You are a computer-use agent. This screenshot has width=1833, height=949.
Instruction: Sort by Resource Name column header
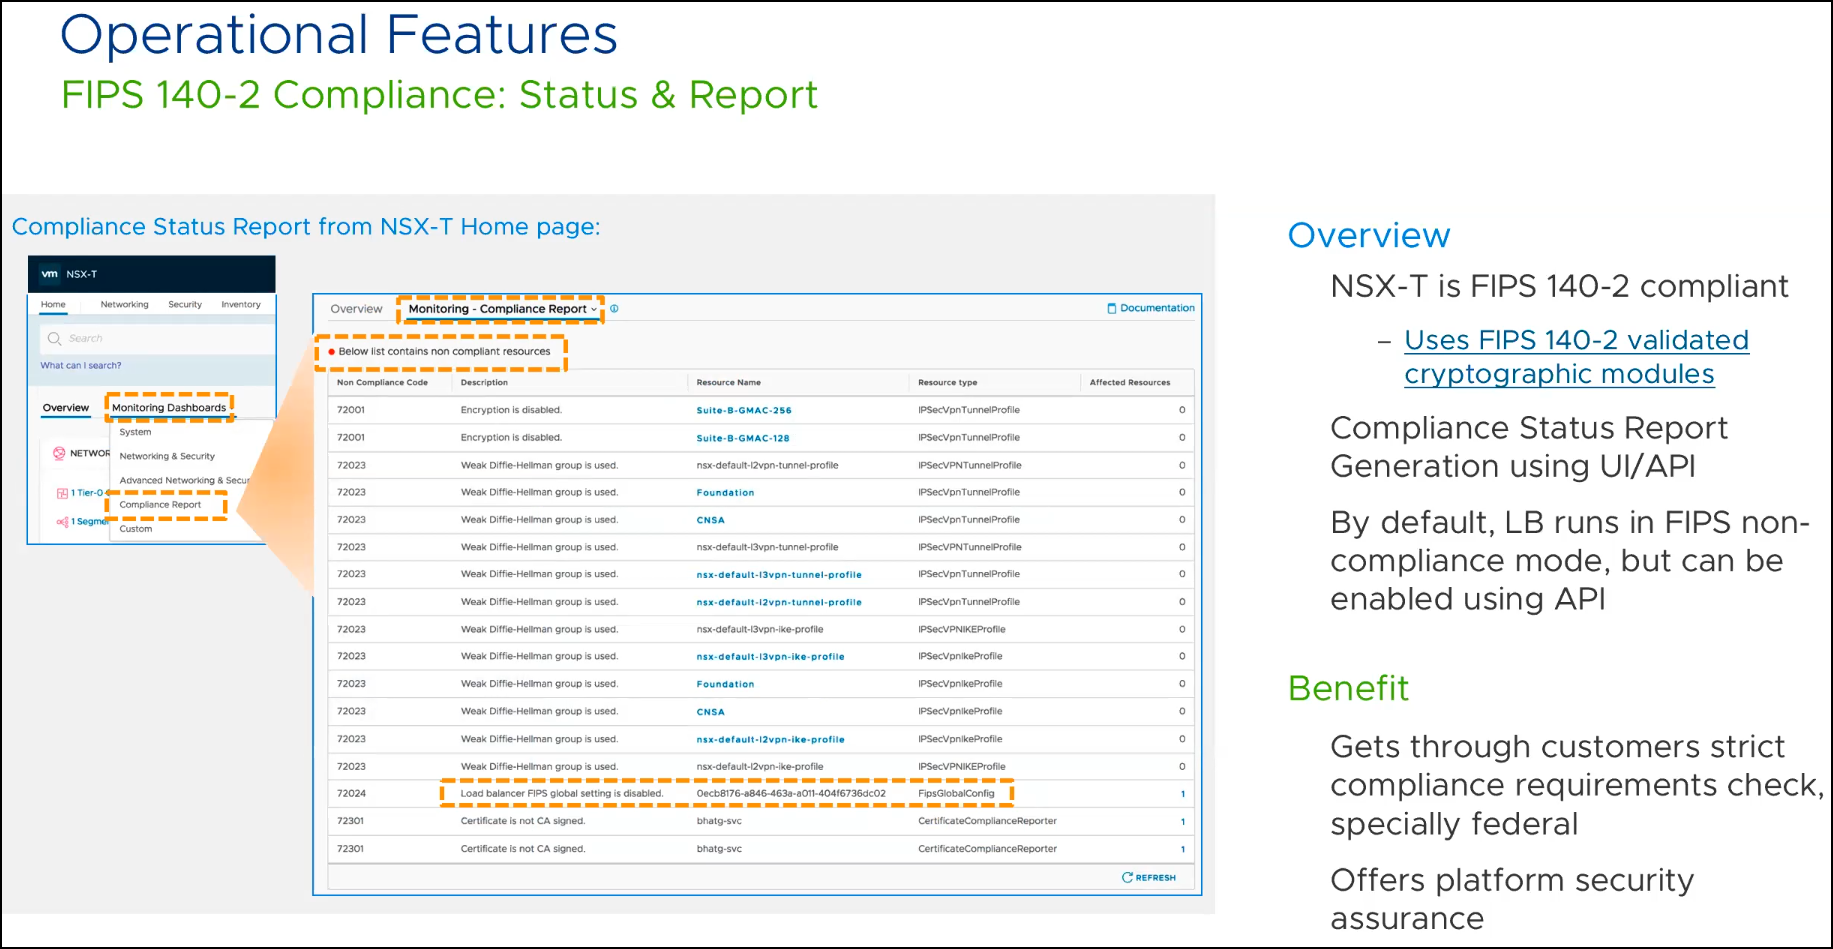[x=728, y=382]
